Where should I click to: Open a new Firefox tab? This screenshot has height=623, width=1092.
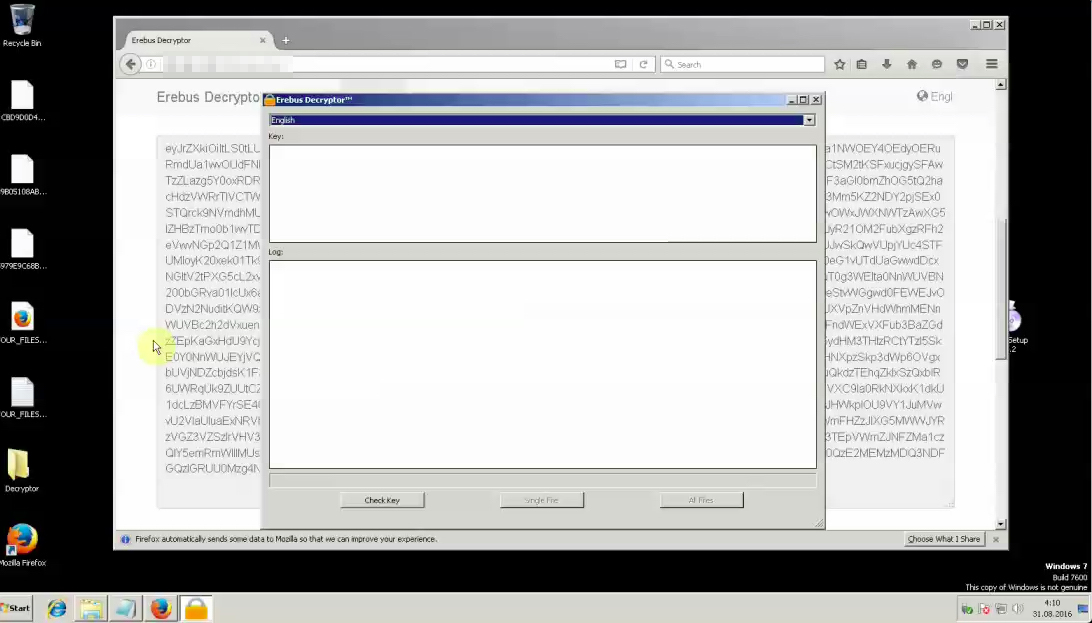coord(286,40)
